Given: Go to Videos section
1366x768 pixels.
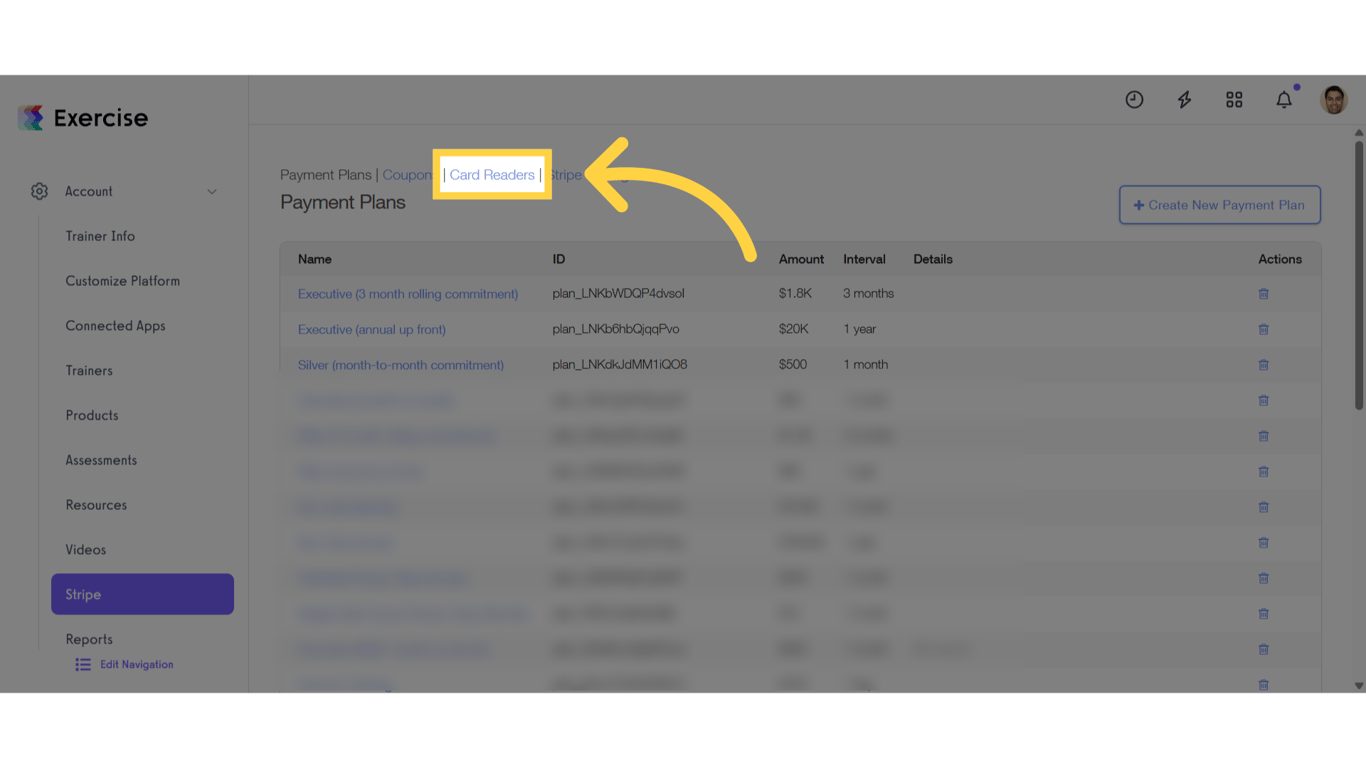Looking at the screenshot, I should (x=85, y=550).
